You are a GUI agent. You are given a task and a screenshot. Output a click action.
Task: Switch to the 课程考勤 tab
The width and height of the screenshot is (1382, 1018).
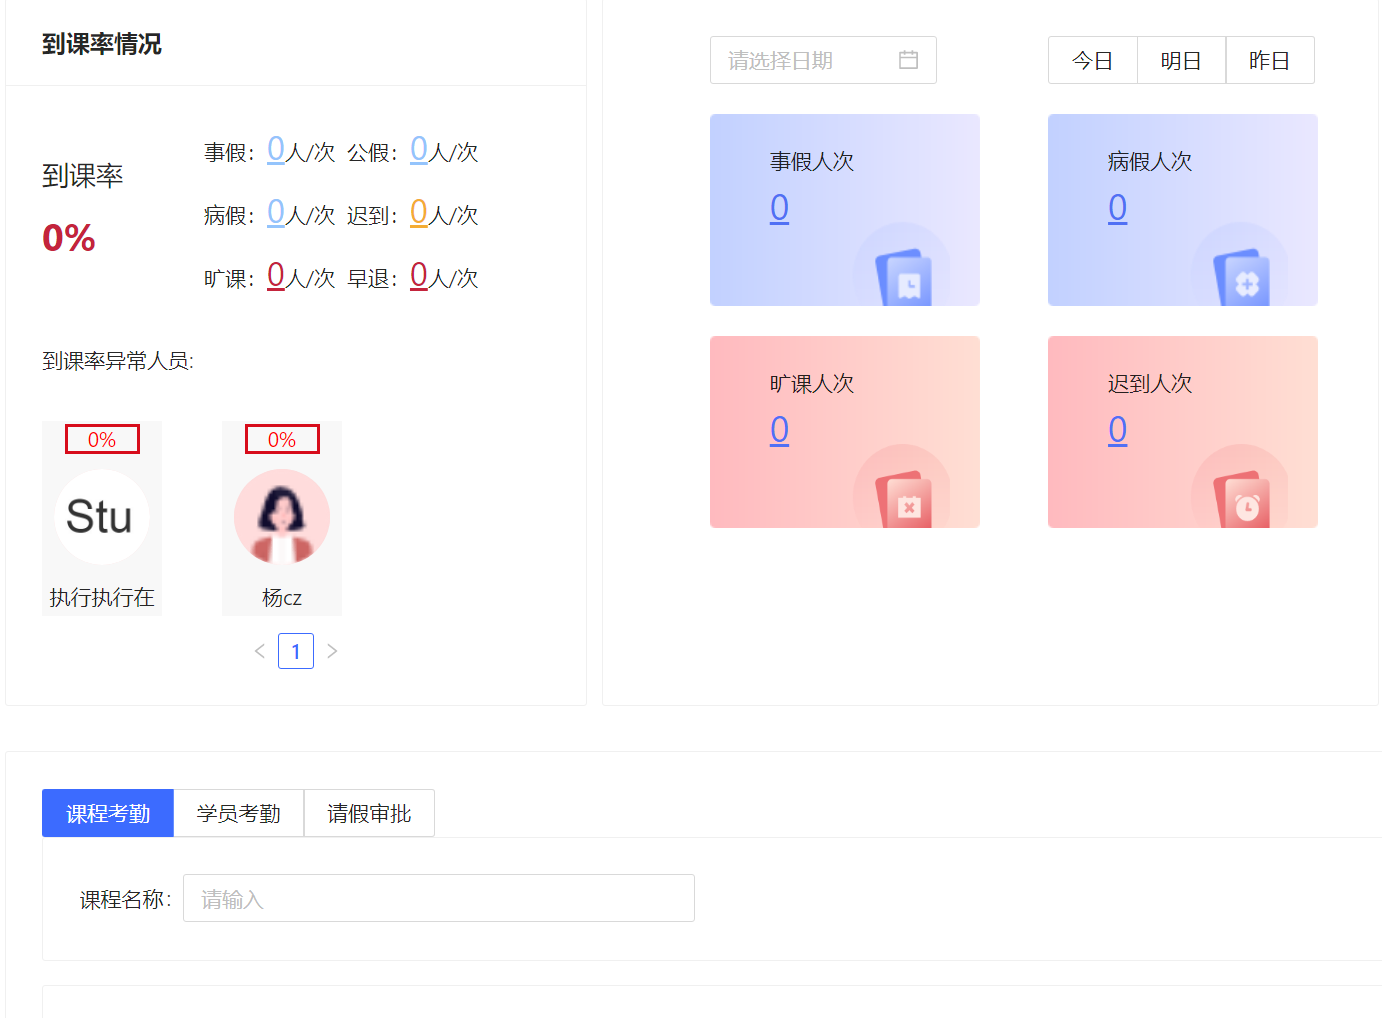pyautogui.click(x=108, y=813)
